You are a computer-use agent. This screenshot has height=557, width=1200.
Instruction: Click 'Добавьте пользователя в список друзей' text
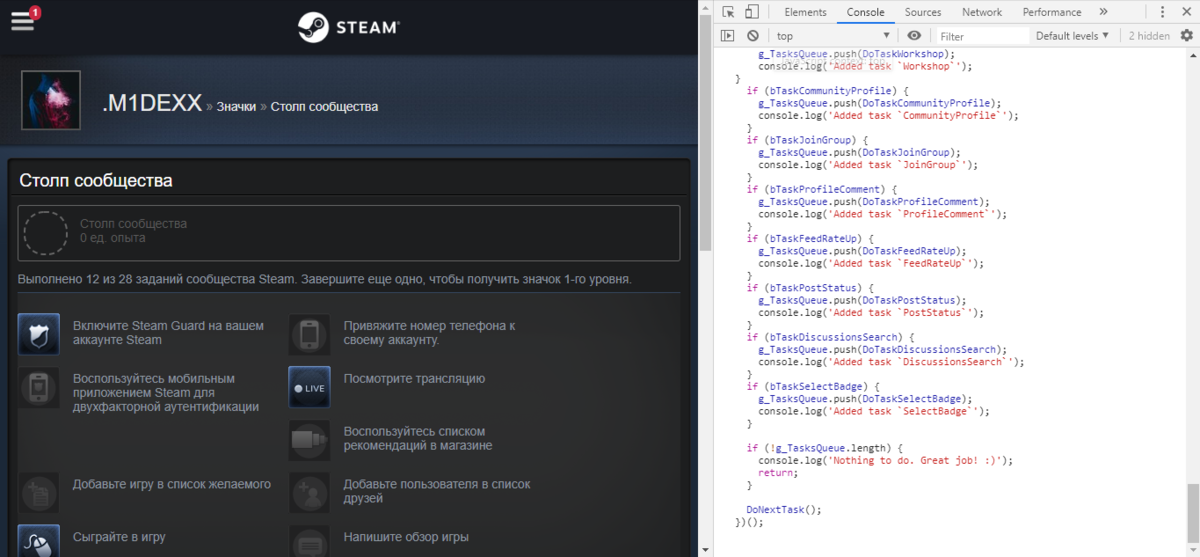437,492
